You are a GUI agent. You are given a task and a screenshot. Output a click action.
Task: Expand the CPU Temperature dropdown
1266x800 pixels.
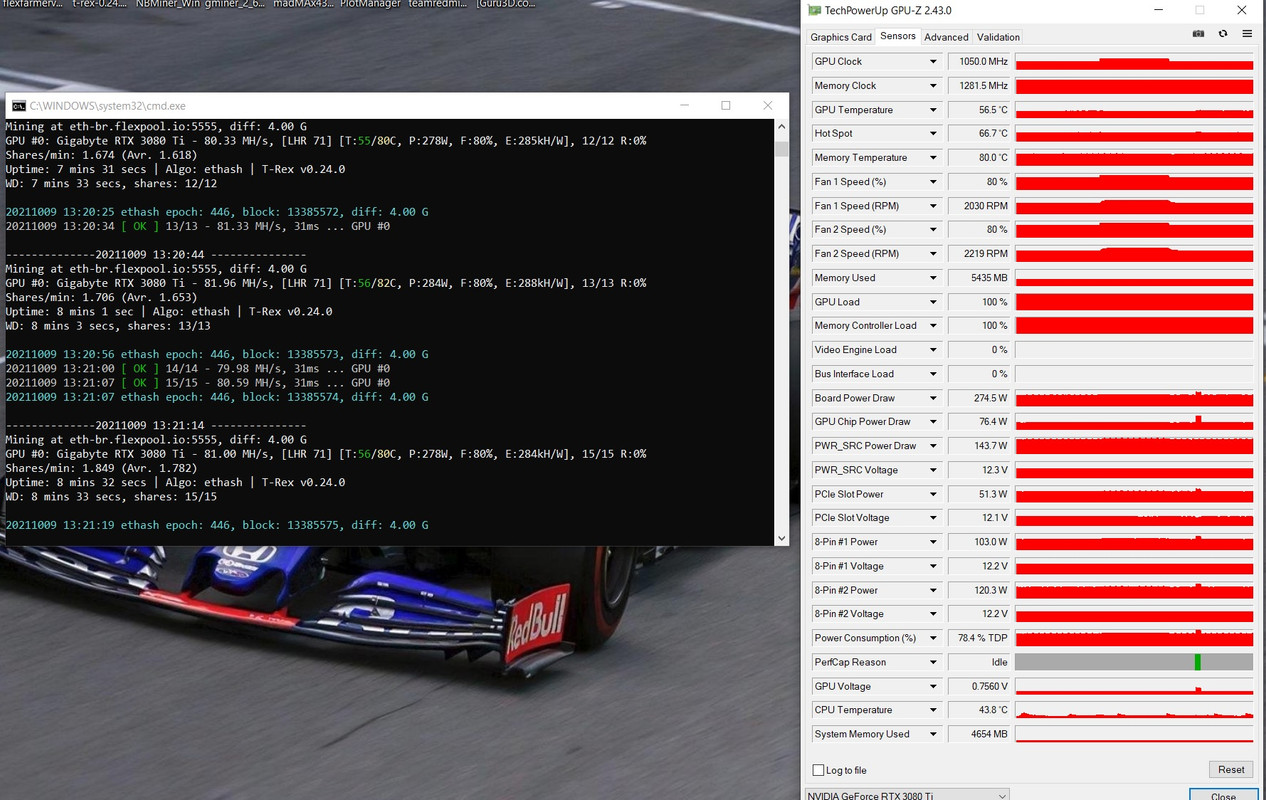(933, 710)
